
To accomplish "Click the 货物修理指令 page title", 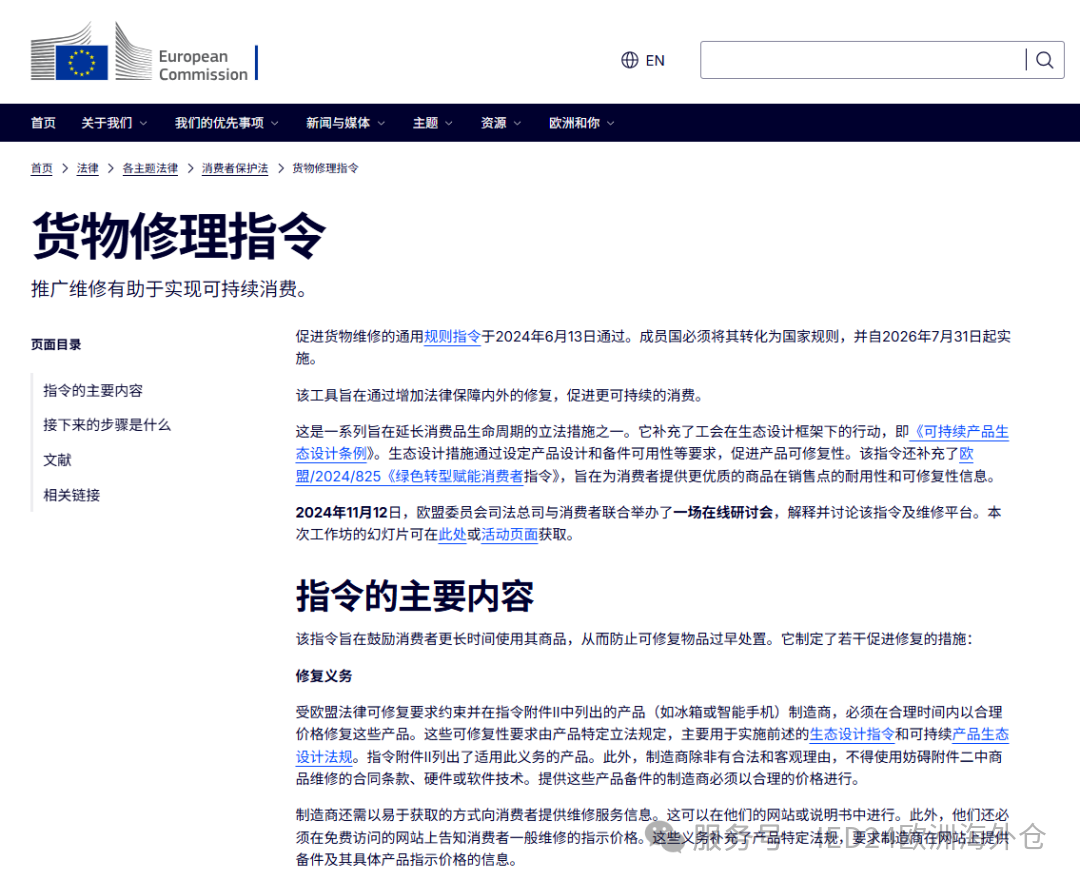I will (x=178, y=236).
